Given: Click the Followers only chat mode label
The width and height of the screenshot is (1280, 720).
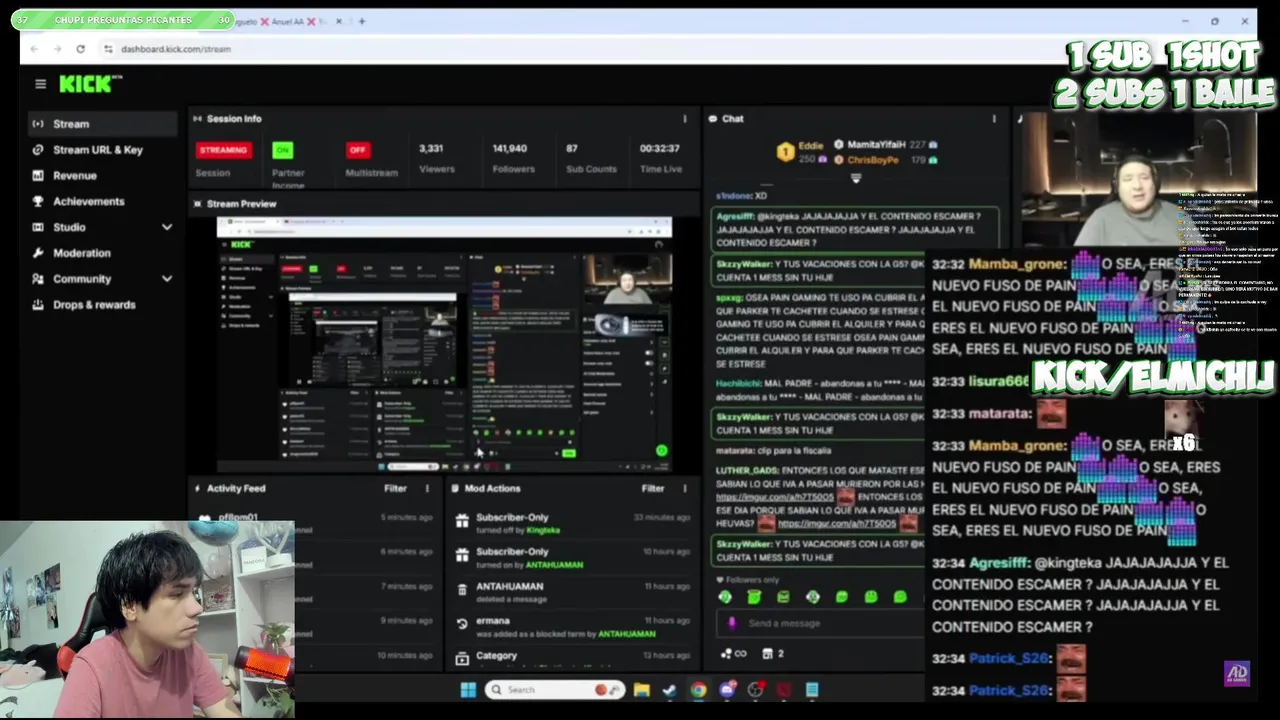Looking at the screenshot, I should tap(749, 580).
